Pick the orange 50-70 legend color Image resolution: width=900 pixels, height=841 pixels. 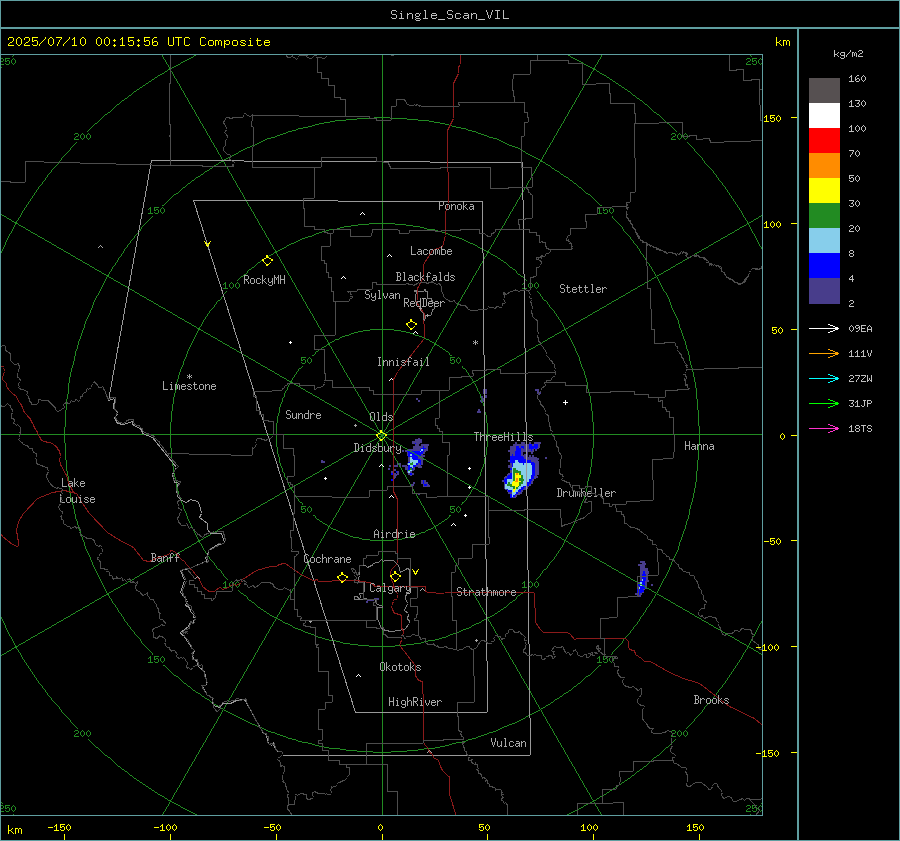point(824,166)
